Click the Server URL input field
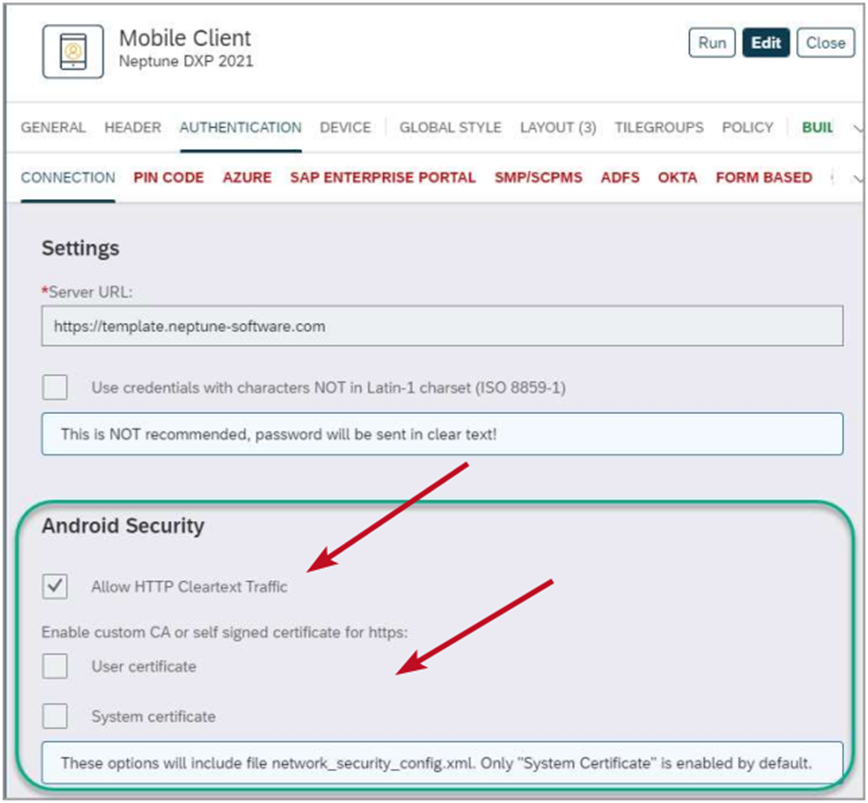Screen dimensions: 868x803 click(x=442, y=326)
